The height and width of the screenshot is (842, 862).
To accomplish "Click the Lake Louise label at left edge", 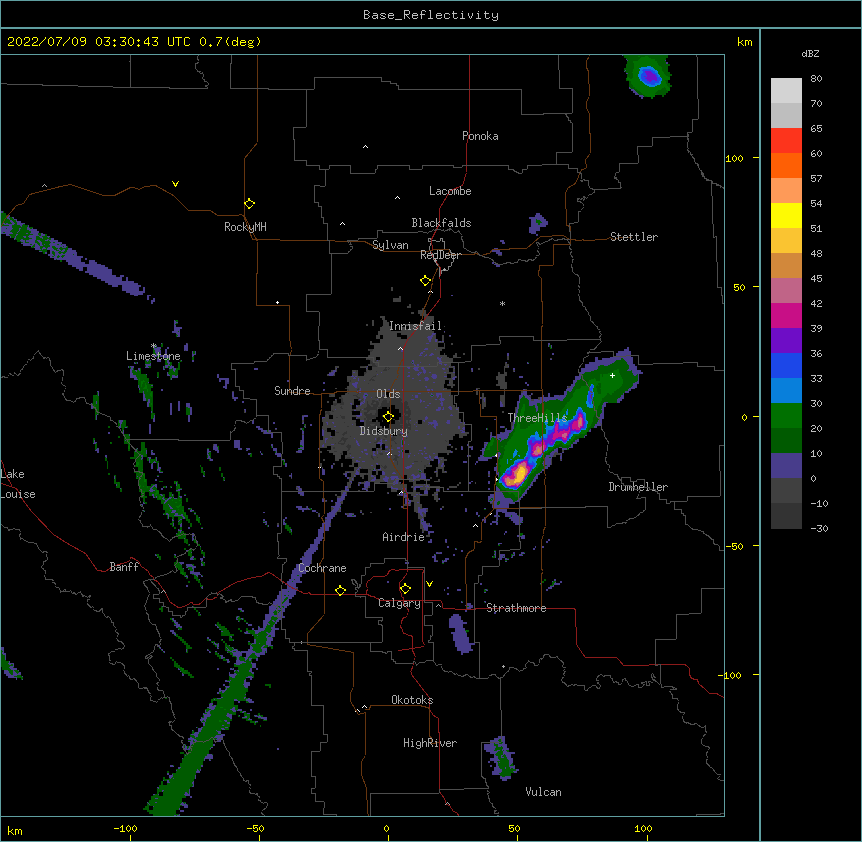I will pos(18,484).
